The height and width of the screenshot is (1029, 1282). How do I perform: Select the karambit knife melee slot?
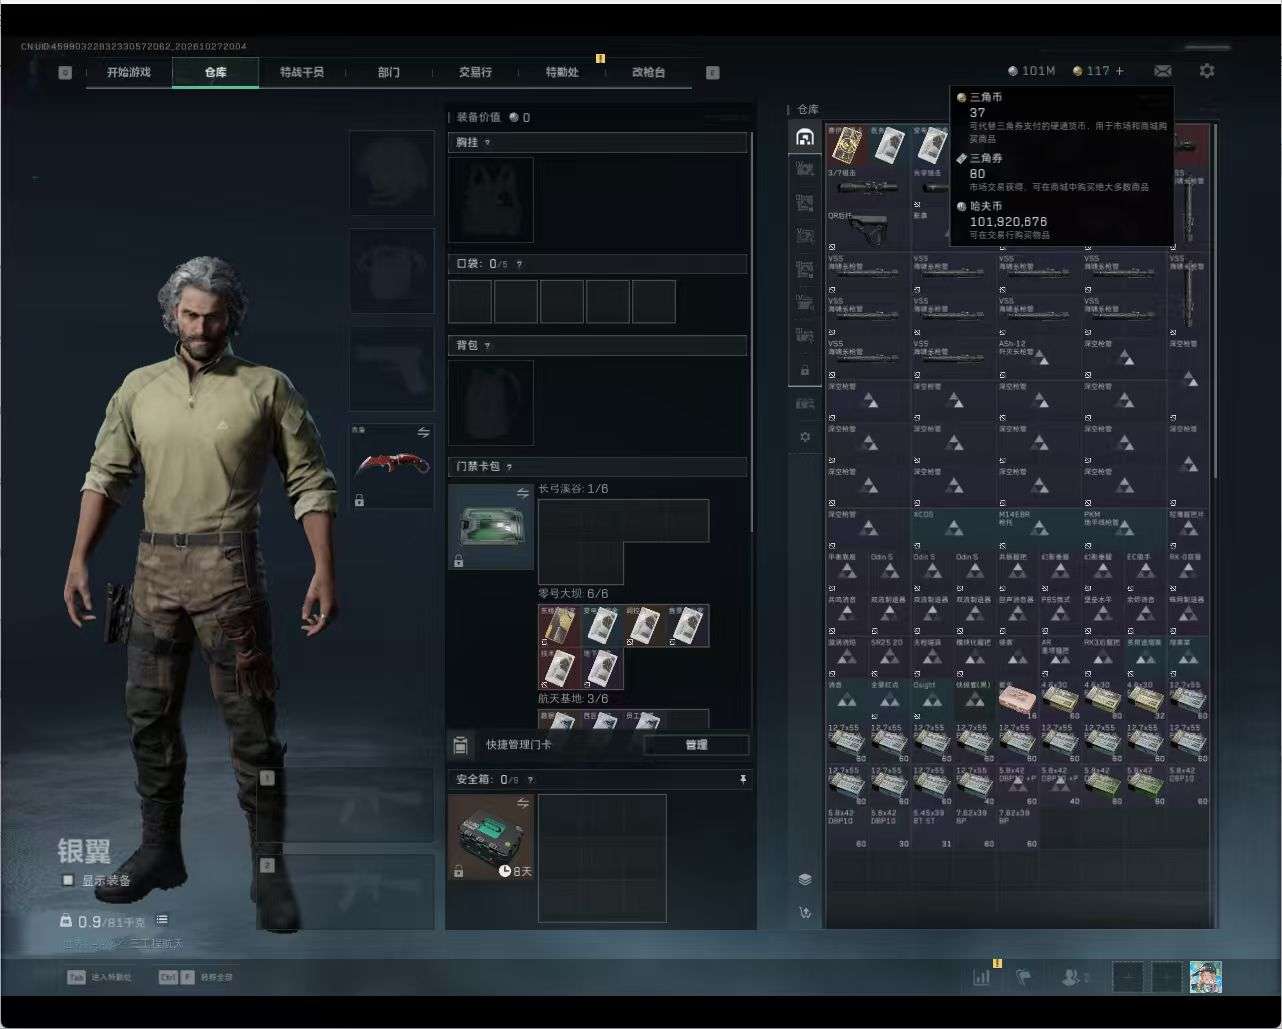coord(391,466)
